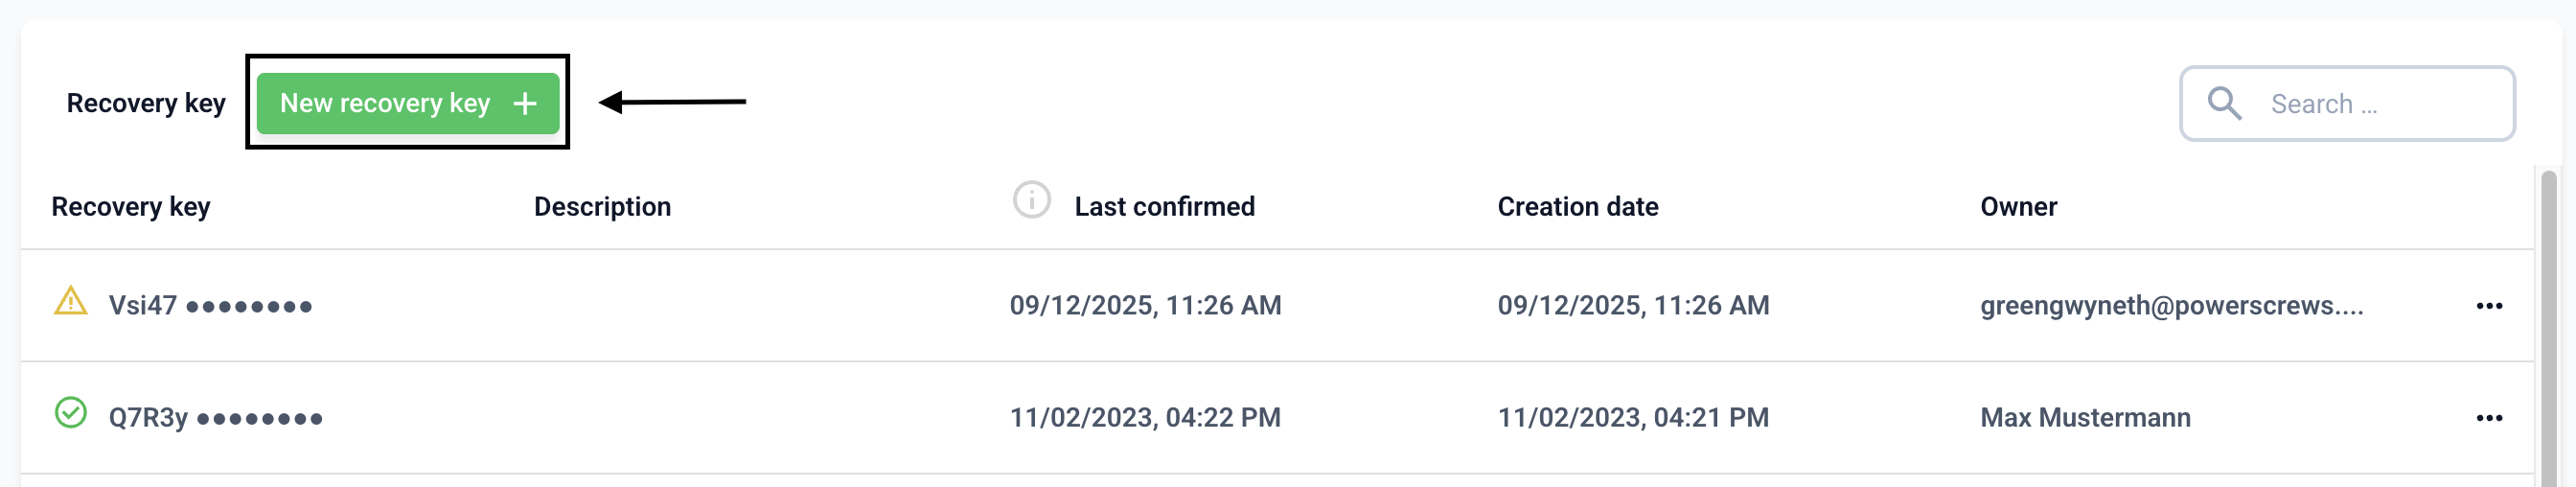Click the Creation date column header
Screen dimensions: 2576x487
point(1577,207)
